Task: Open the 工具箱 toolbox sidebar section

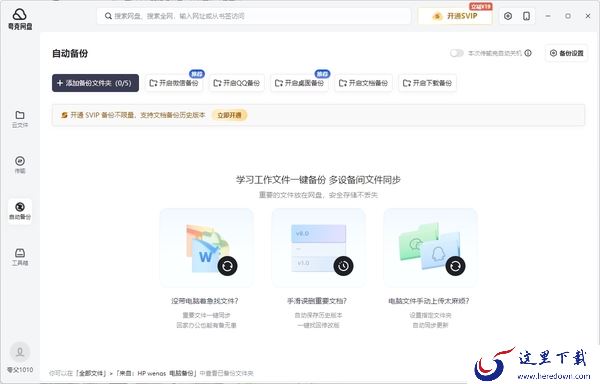Action: coord(20,257)
